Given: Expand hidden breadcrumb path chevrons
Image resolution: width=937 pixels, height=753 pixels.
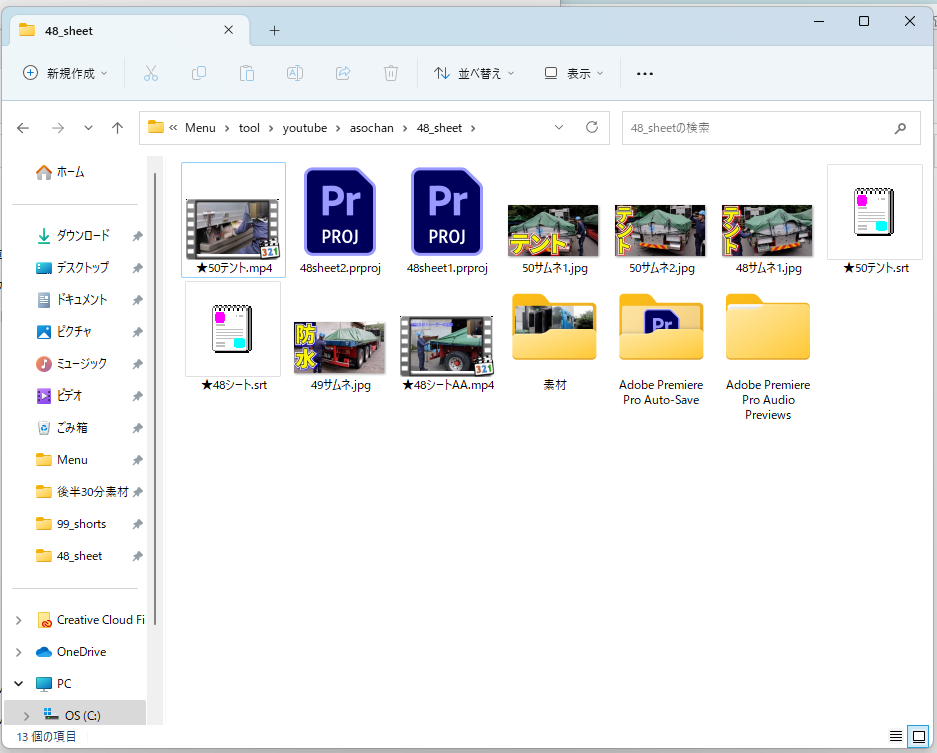Looking at the screenshot, I should pos(173,128).
